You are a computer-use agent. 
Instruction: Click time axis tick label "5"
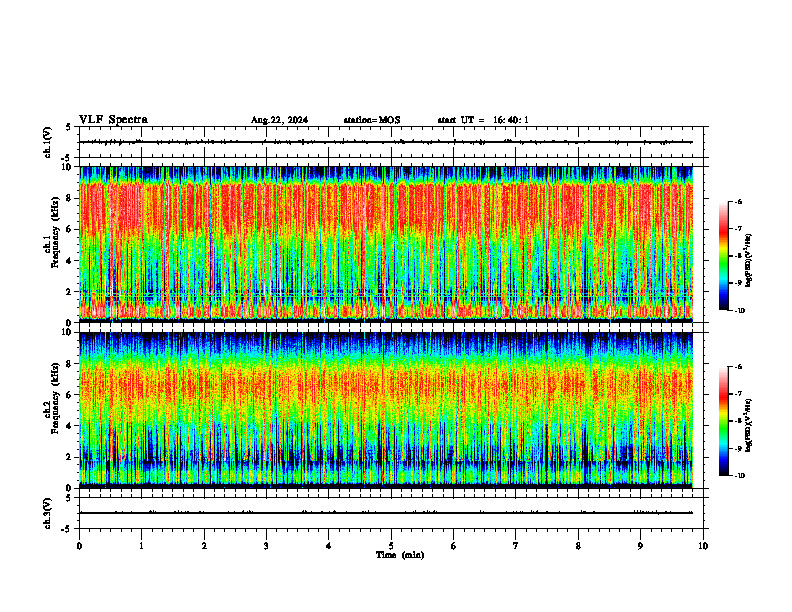(x=391, y=546)
